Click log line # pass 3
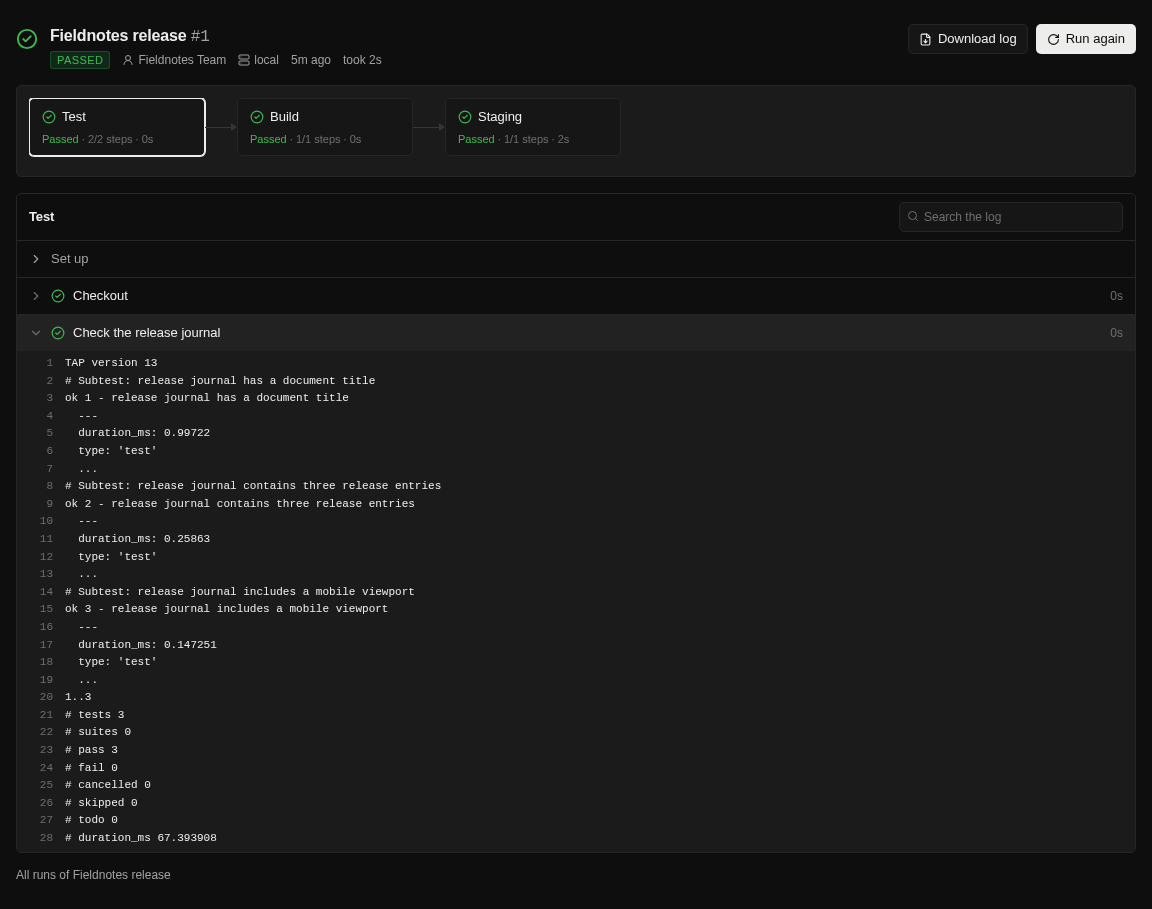1152x909 pixels. (91, 750)
